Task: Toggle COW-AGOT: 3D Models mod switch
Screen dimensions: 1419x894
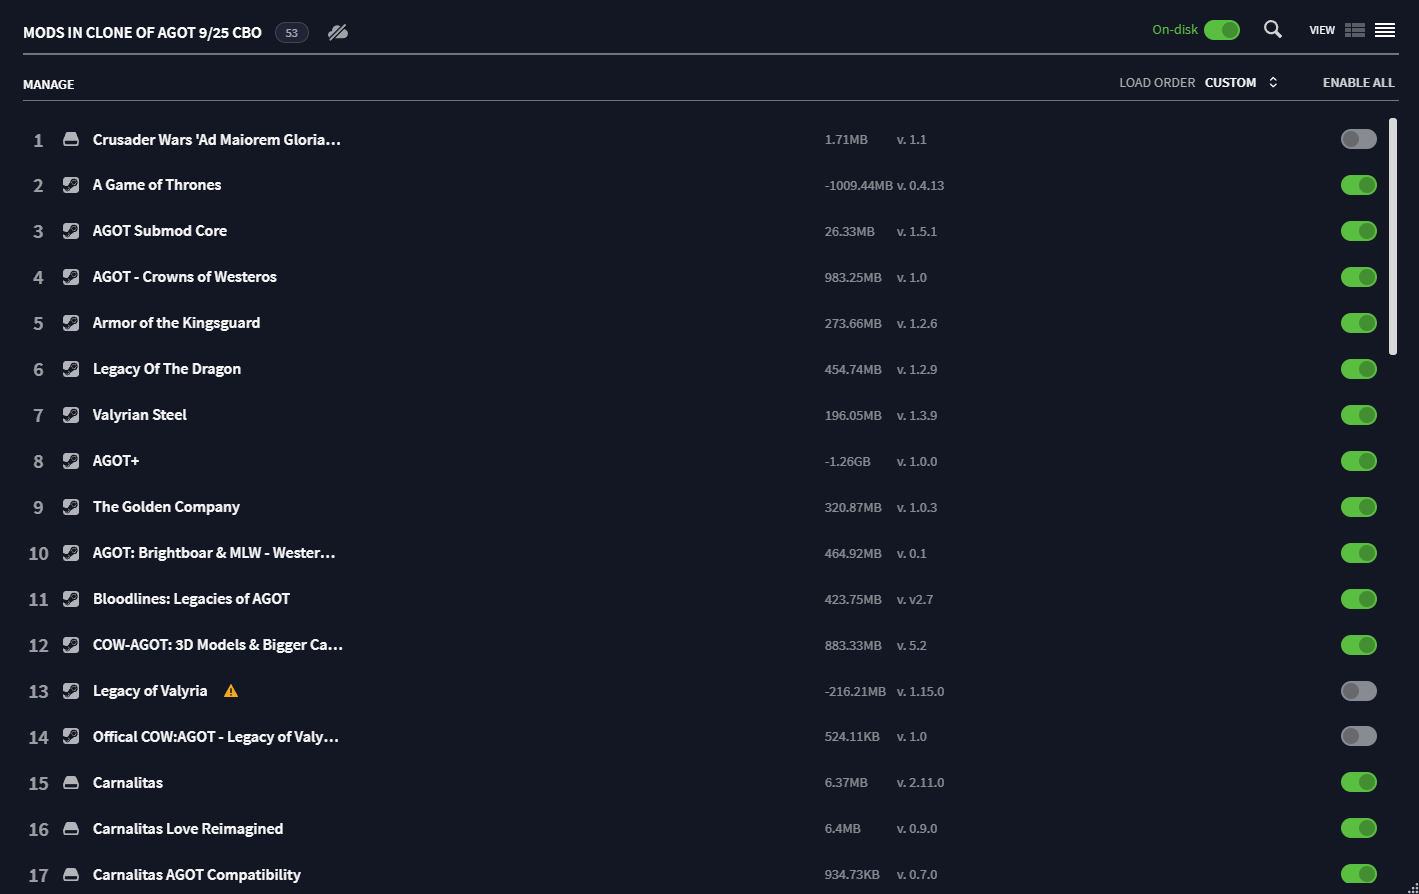Action: tap(1359, 645)
